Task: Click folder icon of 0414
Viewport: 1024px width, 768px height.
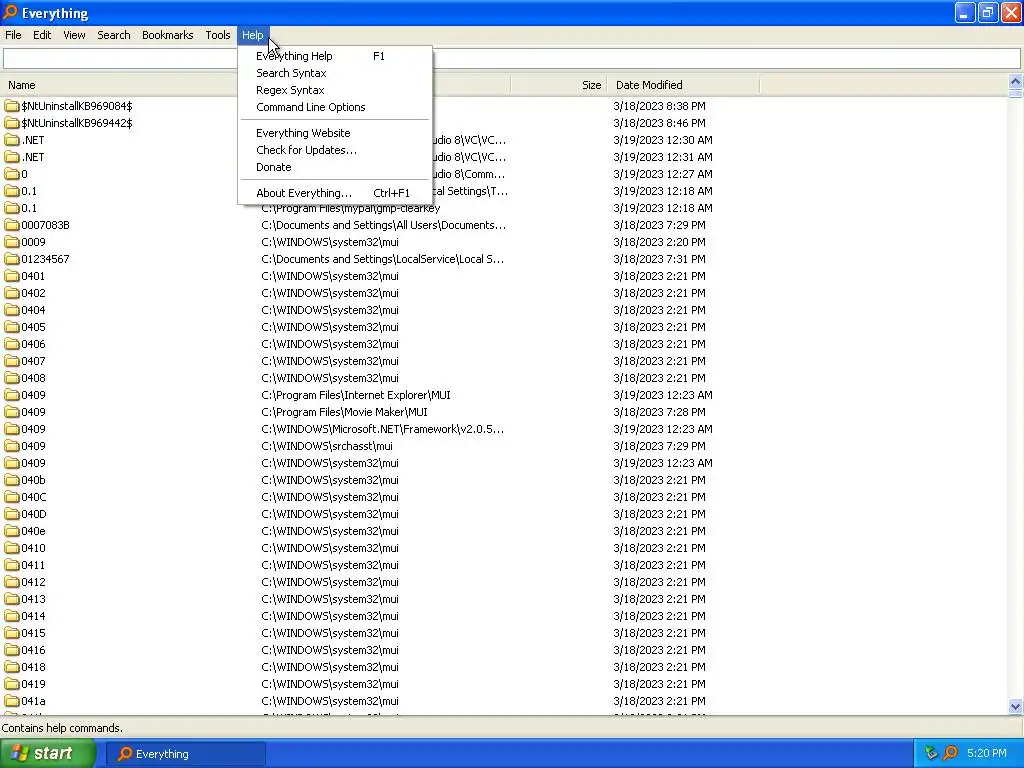Action: coord(12,616)
